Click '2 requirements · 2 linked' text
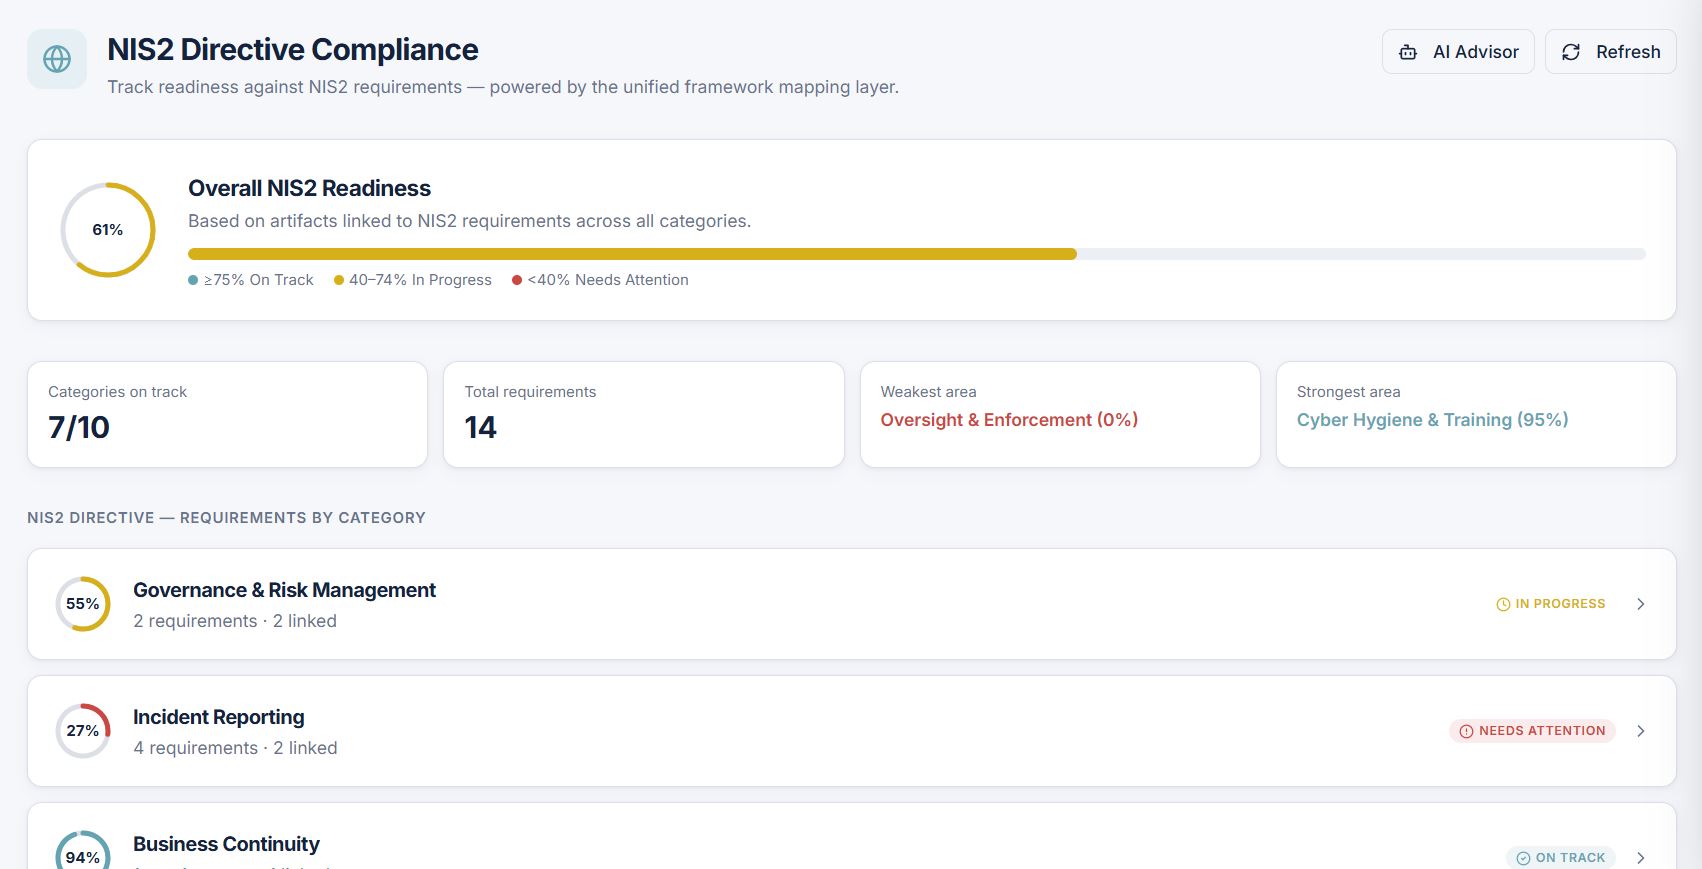The height and width of the screenshot is (869, 1702). (x=235, y=621)
